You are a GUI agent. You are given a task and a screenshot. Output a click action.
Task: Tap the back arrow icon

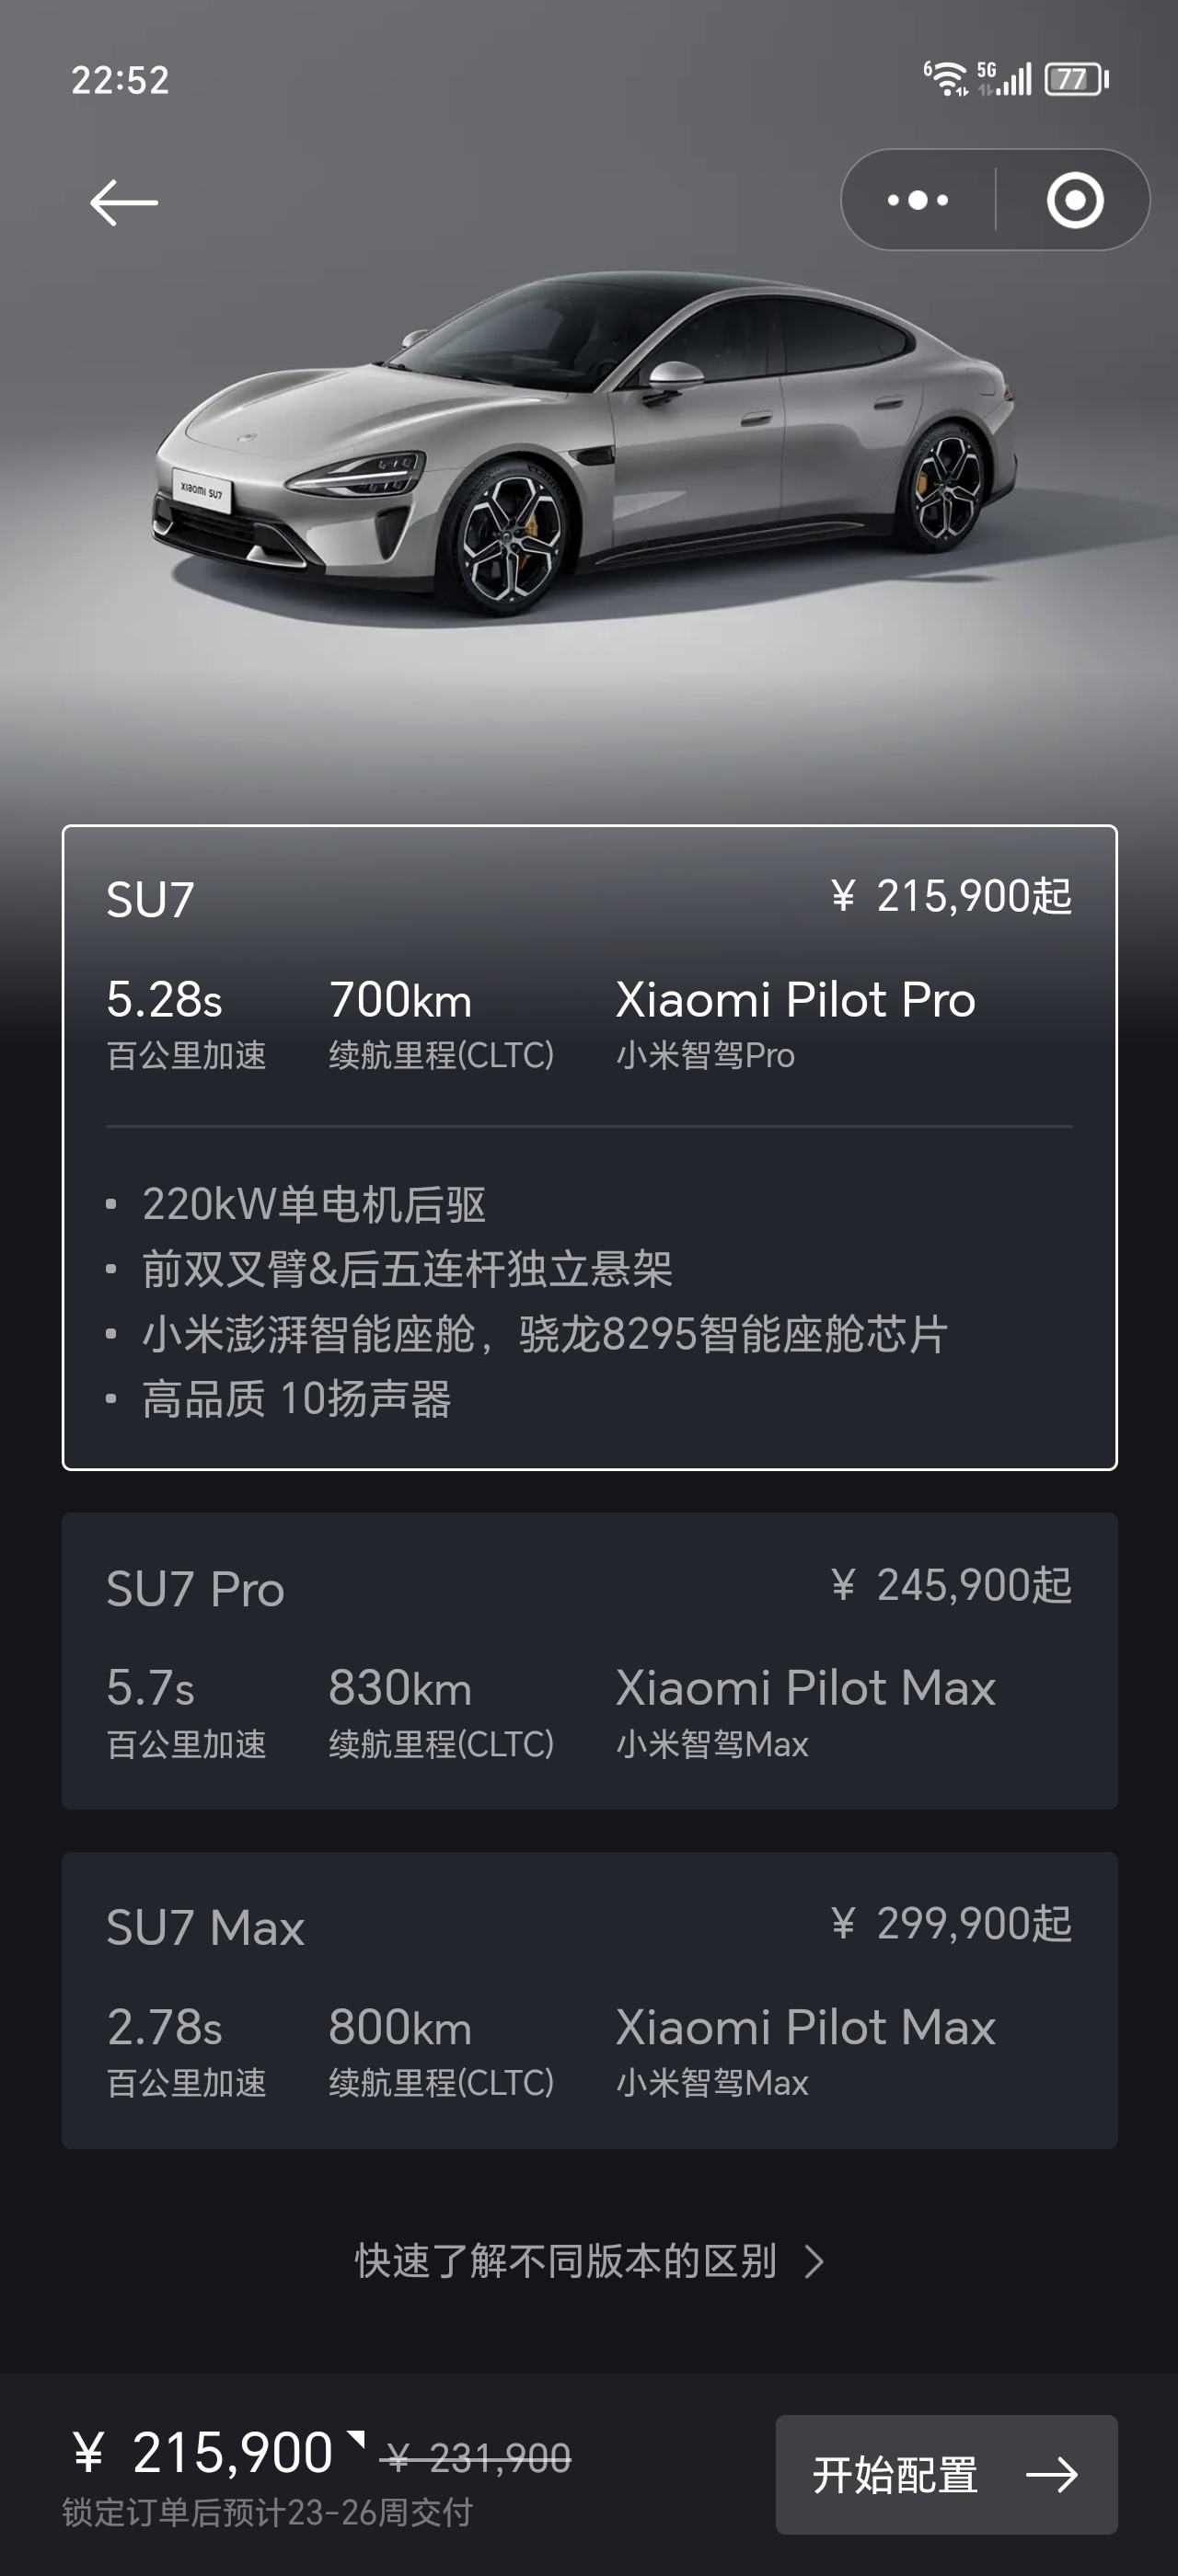click(x=124, y=203)
